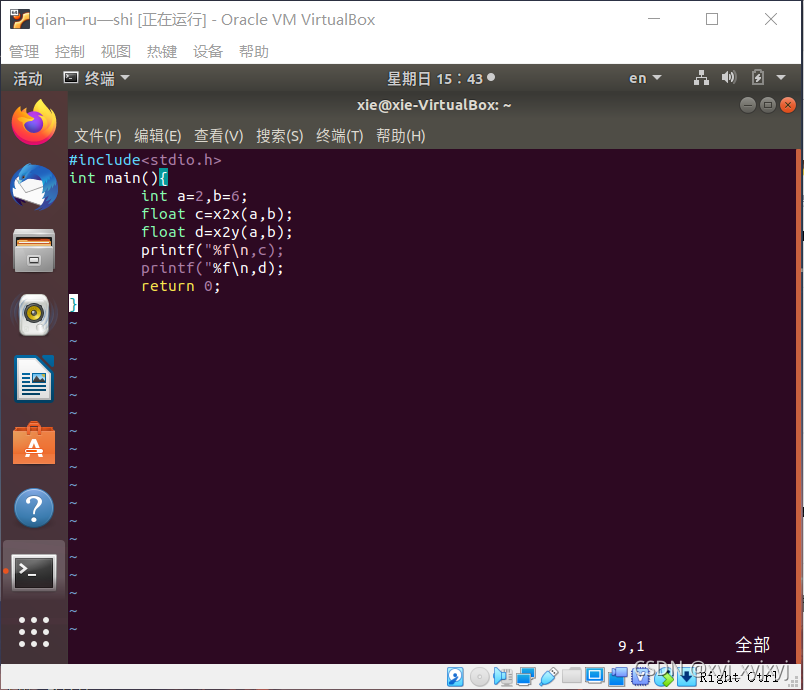Click the Right Ctrl host key label
Viewport: 804px width, 690px height.
pyautogui.click(x=739, y=677)
